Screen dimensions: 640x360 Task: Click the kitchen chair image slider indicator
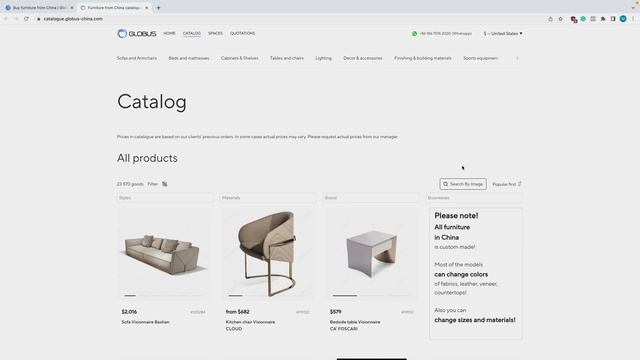235,296
